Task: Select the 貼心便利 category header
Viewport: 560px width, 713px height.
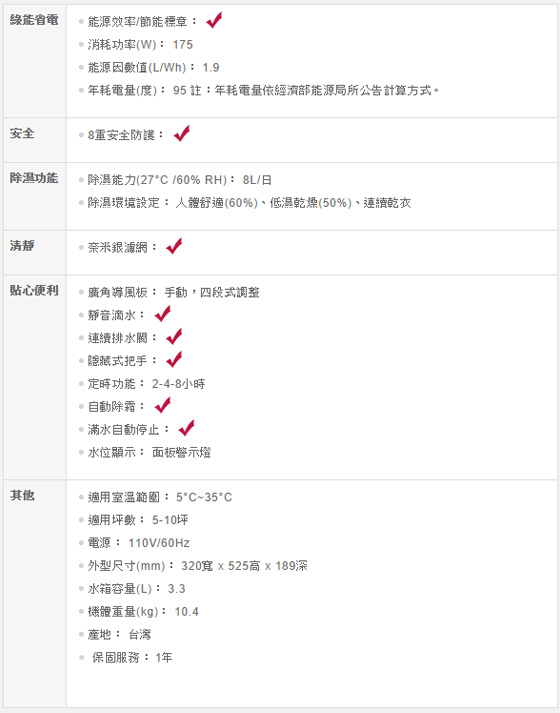Action: (34, 290)
